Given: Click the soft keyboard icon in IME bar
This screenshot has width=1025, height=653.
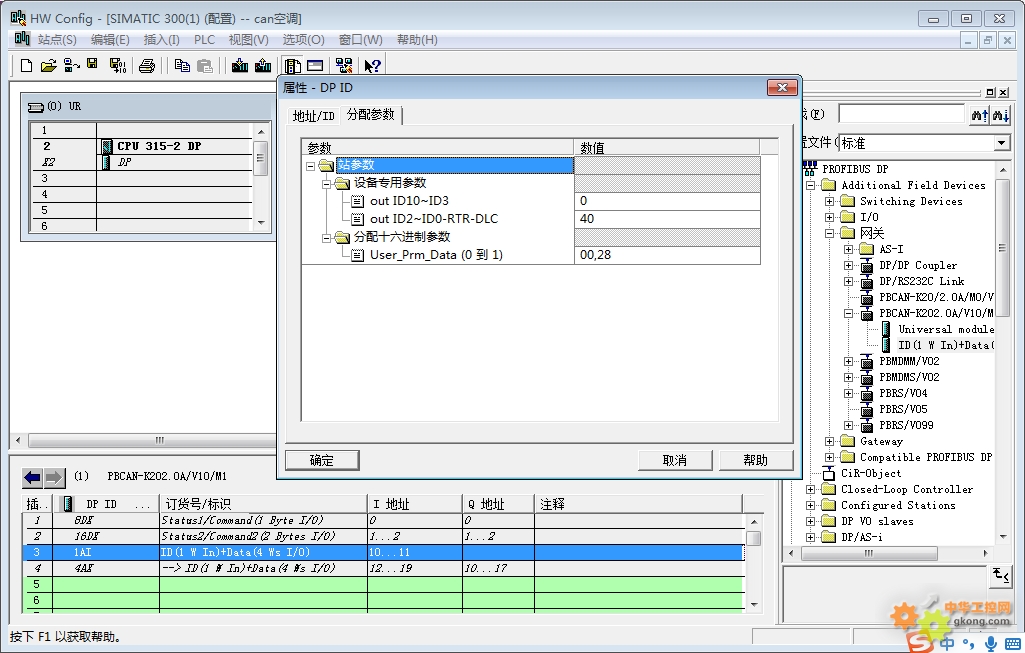Looking at the screenshot, I should pyautogui.click(x=1012, y=643).
